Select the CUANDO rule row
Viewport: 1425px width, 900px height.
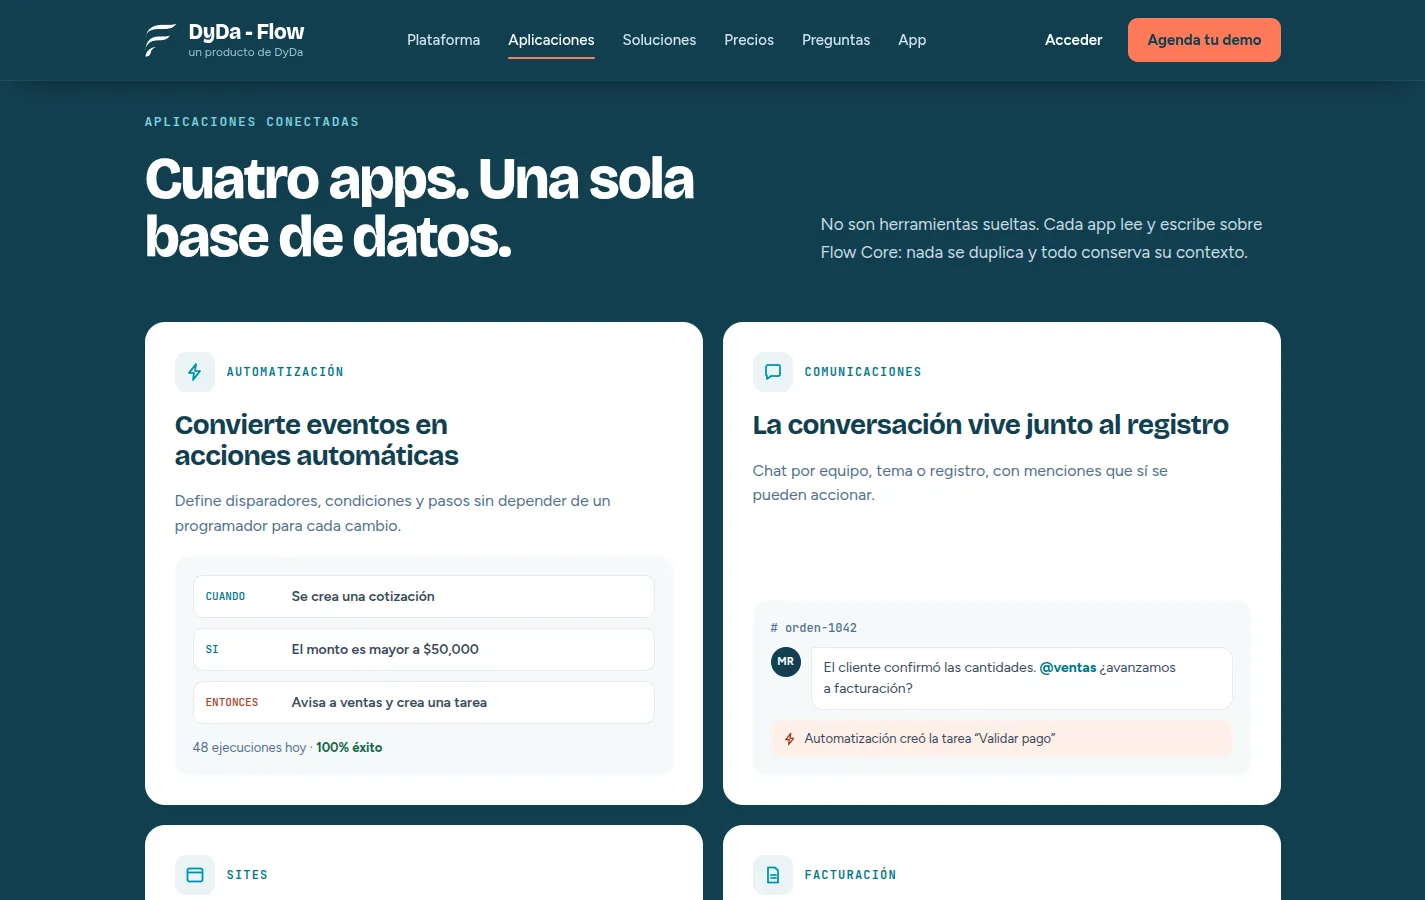click(424, 596)
